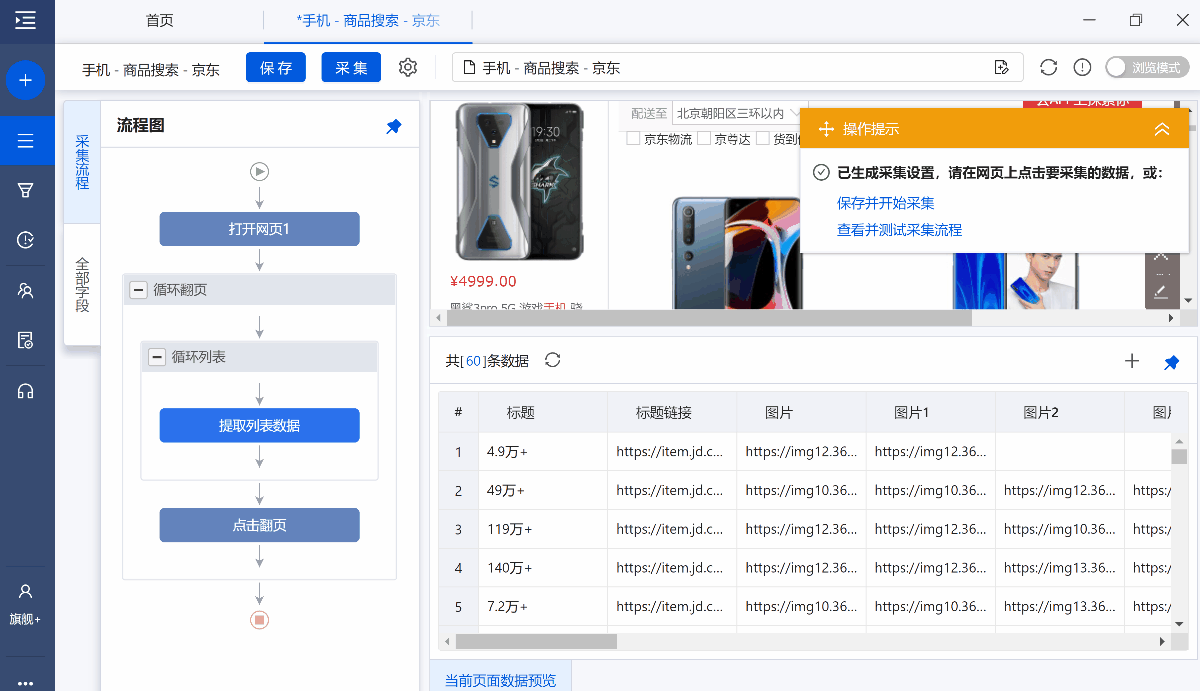This screenshot has width=1200, height=691.
Task: Open the 北京朝阳区三环以内 delivery dropdown
Action: (x=739, y=114)
